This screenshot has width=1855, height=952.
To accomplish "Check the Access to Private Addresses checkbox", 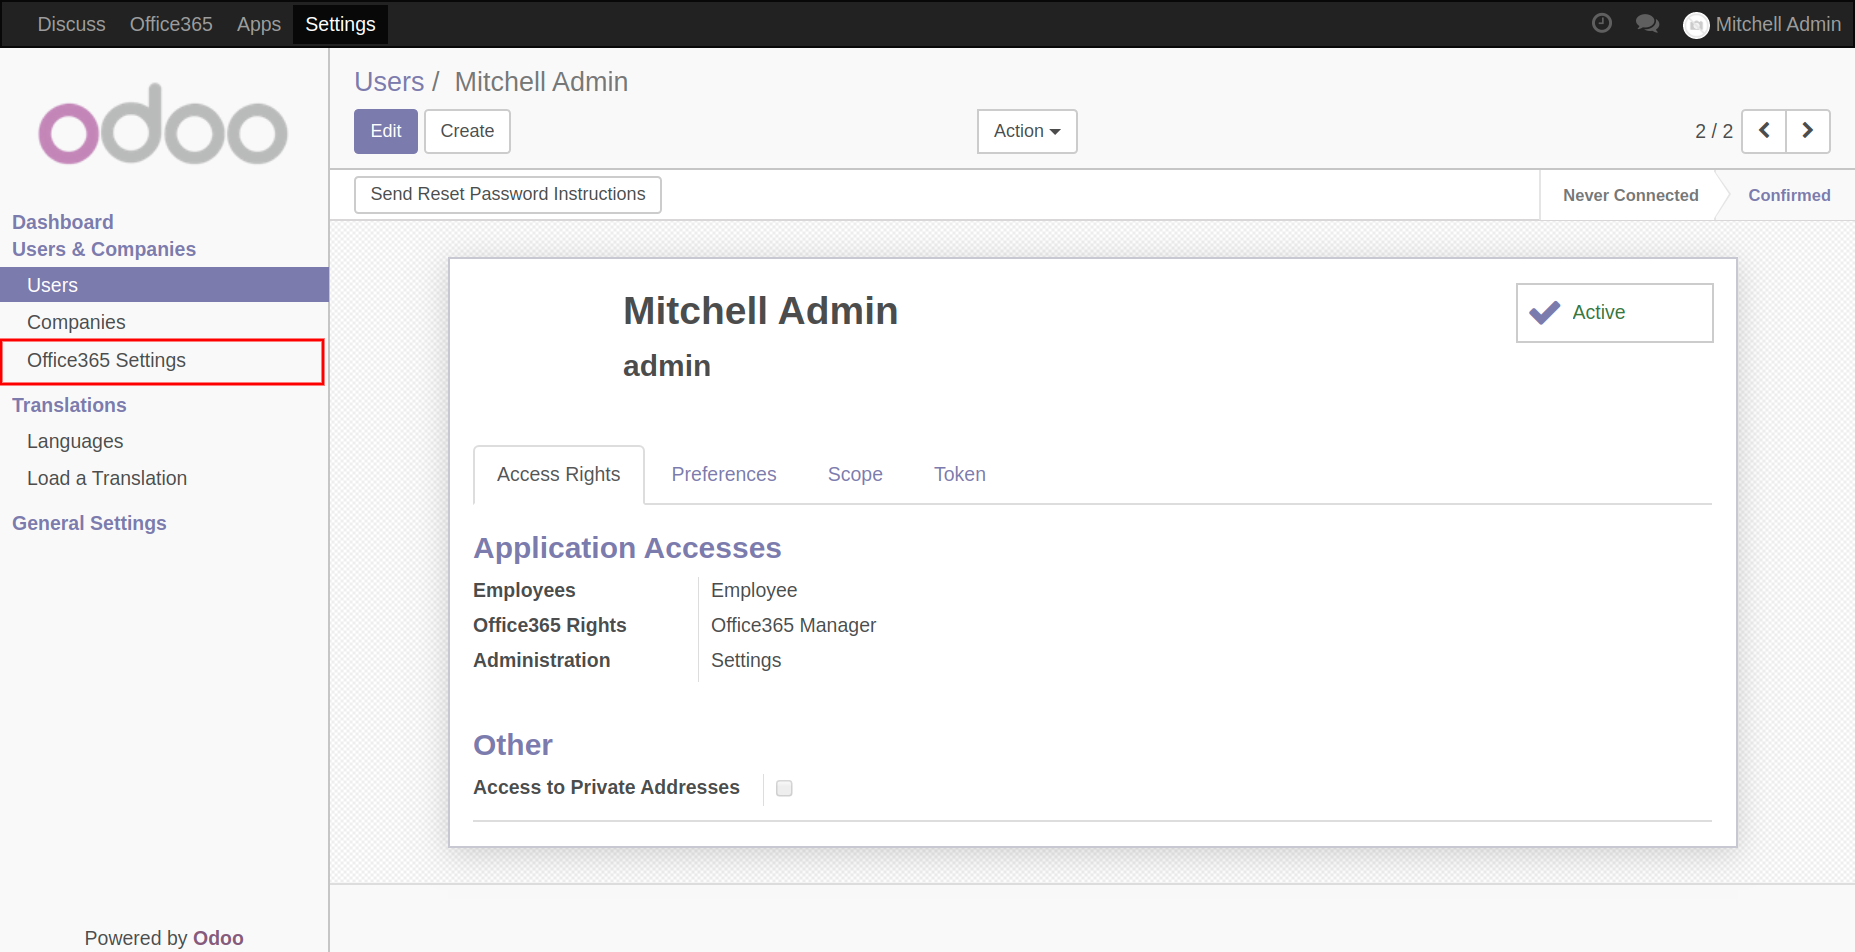I will 784,788.
